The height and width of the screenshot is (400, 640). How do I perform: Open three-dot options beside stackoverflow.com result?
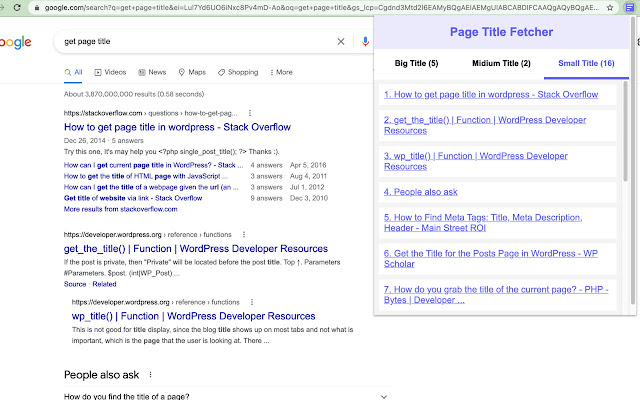tap(250, 115)
